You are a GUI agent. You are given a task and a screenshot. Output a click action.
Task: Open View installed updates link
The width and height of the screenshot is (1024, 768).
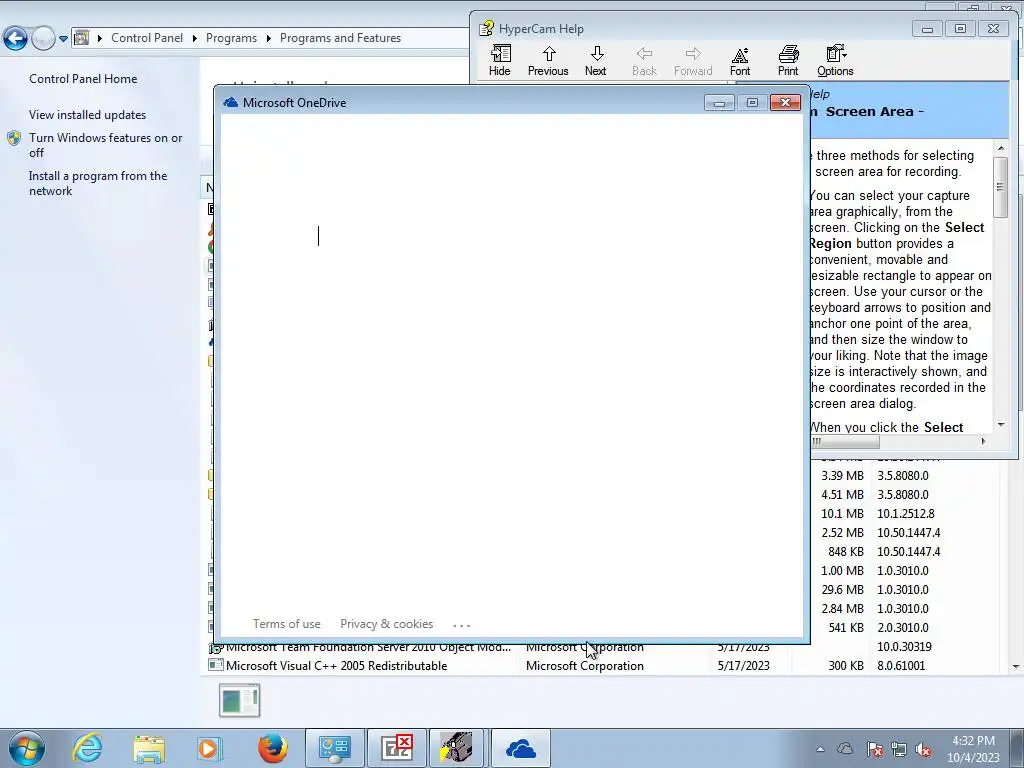click(x=88, y=114)
